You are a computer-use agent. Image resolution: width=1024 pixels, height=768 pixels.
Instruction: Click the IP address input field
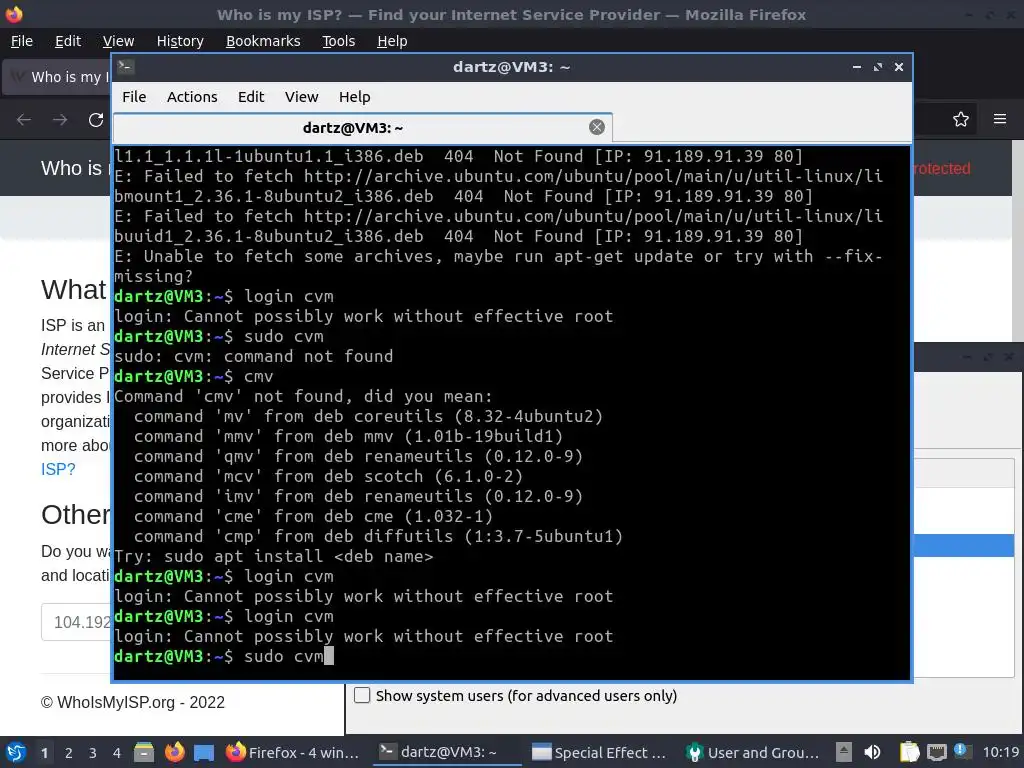click(x=76, y=622)
